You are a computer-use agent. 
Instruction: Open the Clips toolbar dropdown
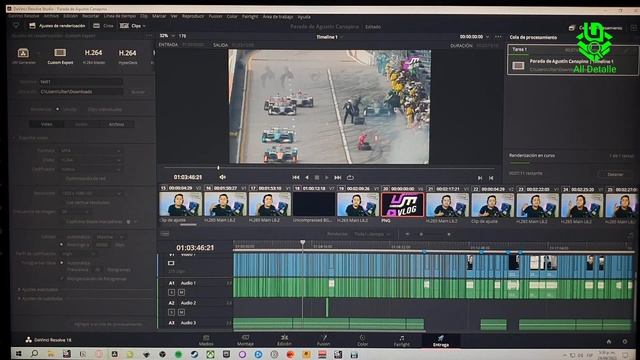tap(133, 26)
